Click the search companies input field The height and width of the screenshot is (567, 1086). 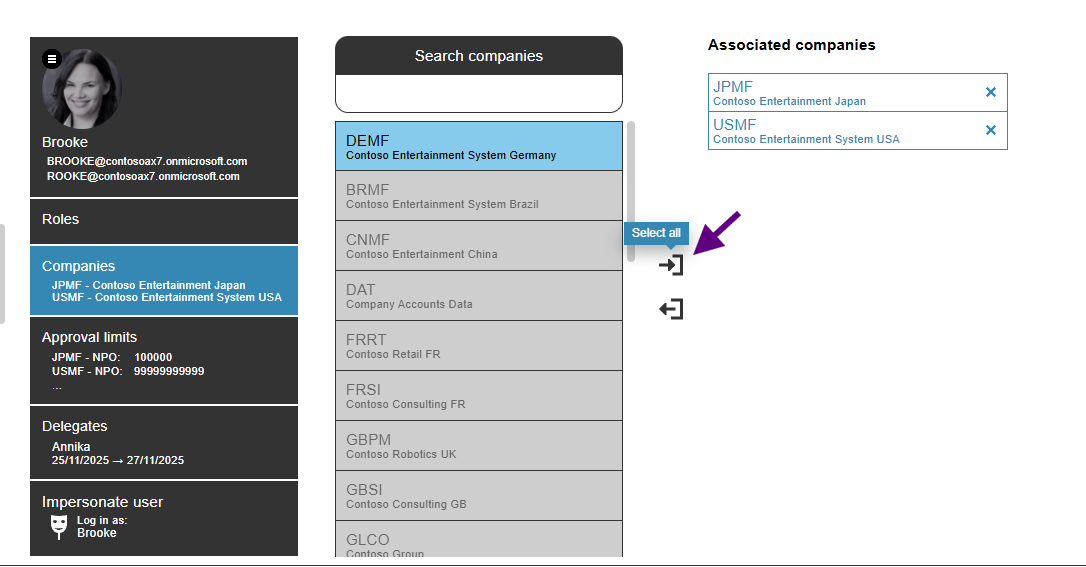coord(478,94)
